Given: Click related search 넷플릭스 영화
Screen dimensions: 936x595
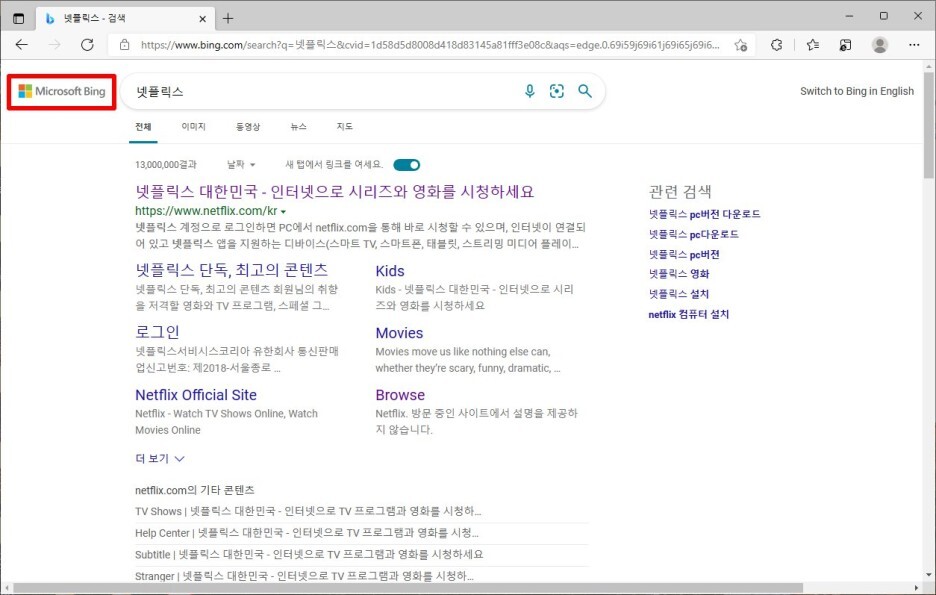Looking at the screenshot, I should (679, 274).
